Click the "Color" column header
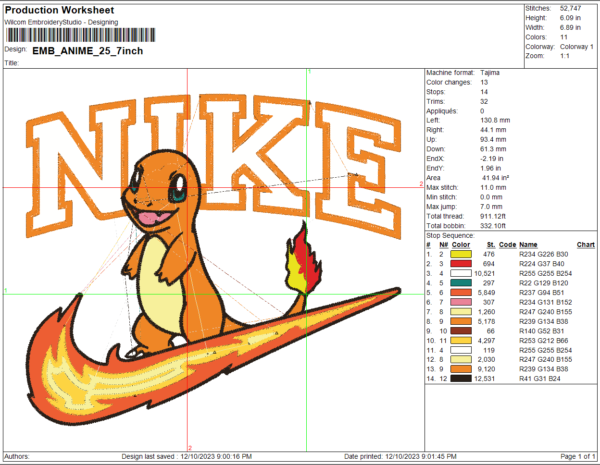600x465 pixels. click(x=460, y=244)
